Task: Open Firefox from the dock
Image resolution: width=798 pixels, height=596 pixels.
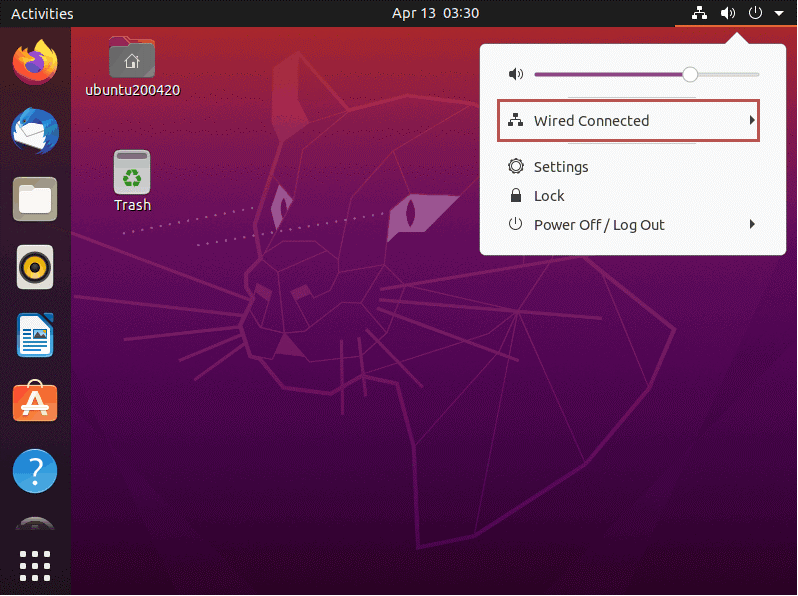Action: pos(35,63)
